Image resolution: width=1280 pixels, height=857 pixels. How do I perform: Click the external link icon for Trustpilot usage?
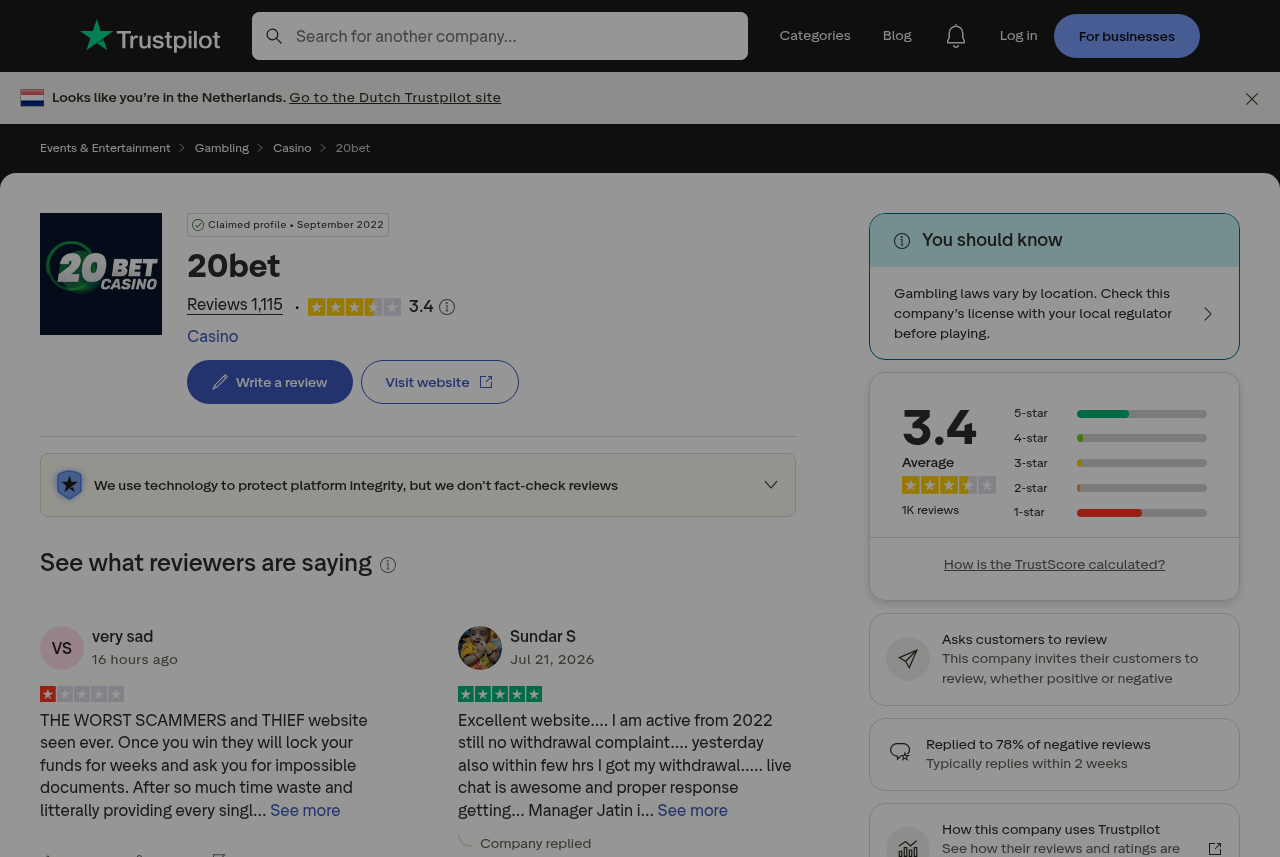click(x=1215, y=849)
